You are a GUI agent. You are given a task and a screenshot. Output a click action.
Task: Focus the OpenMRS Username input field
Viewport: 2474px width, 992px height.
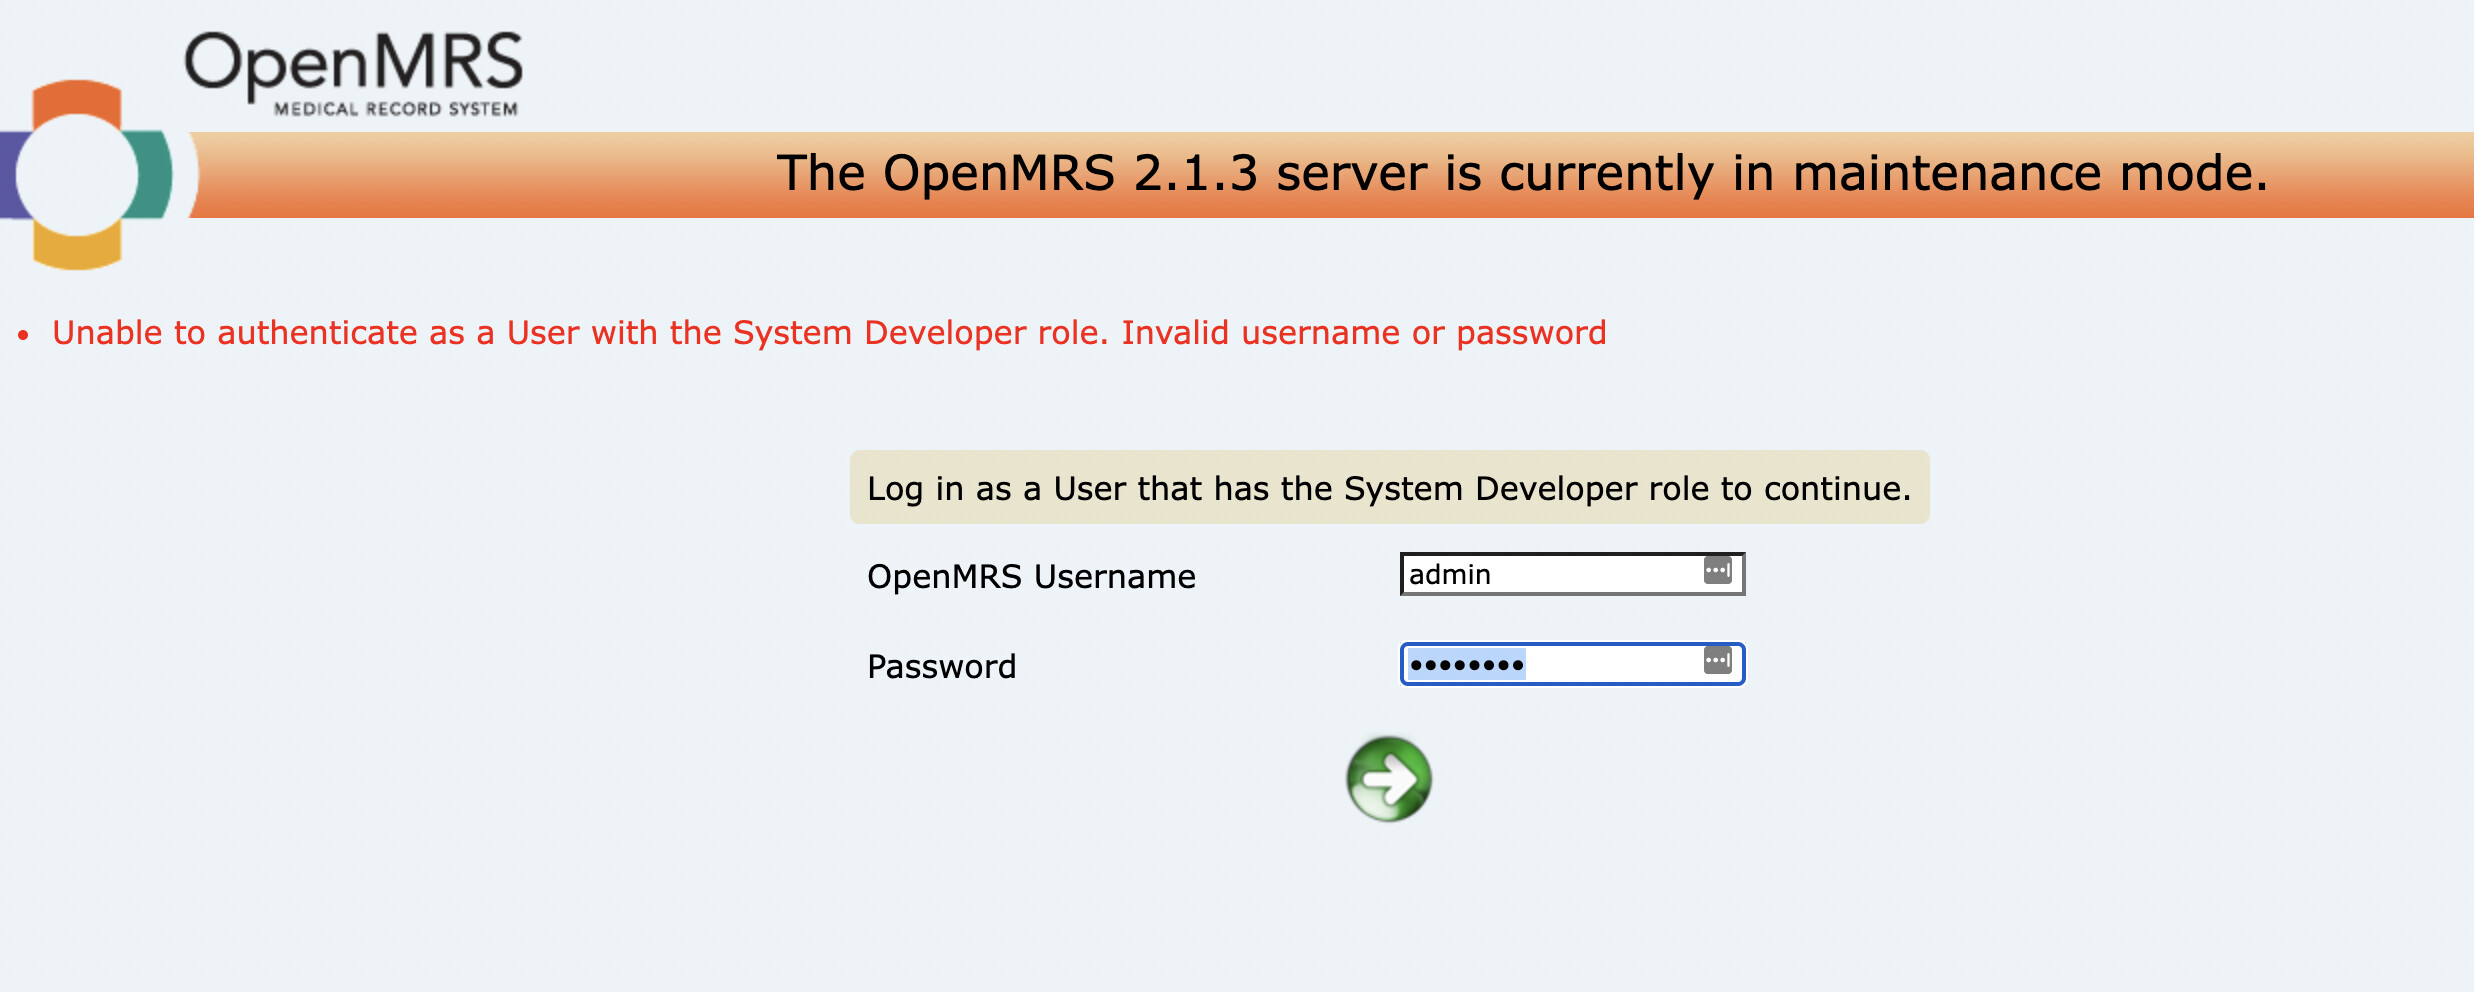click(1572, 574)
